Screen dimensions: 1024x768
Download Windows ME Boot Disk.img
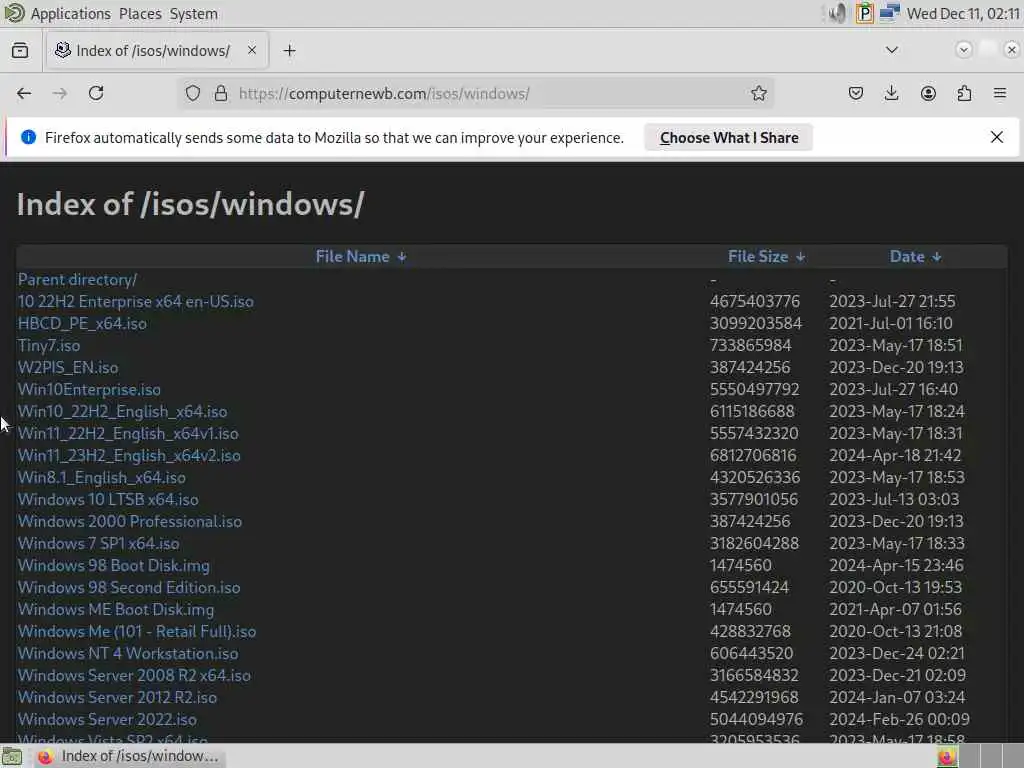click(116, 609)
